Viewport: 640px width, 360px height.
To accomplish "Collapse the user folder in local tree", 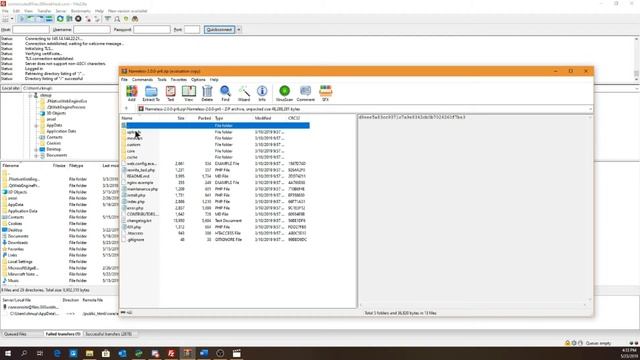I will (30, 95).
